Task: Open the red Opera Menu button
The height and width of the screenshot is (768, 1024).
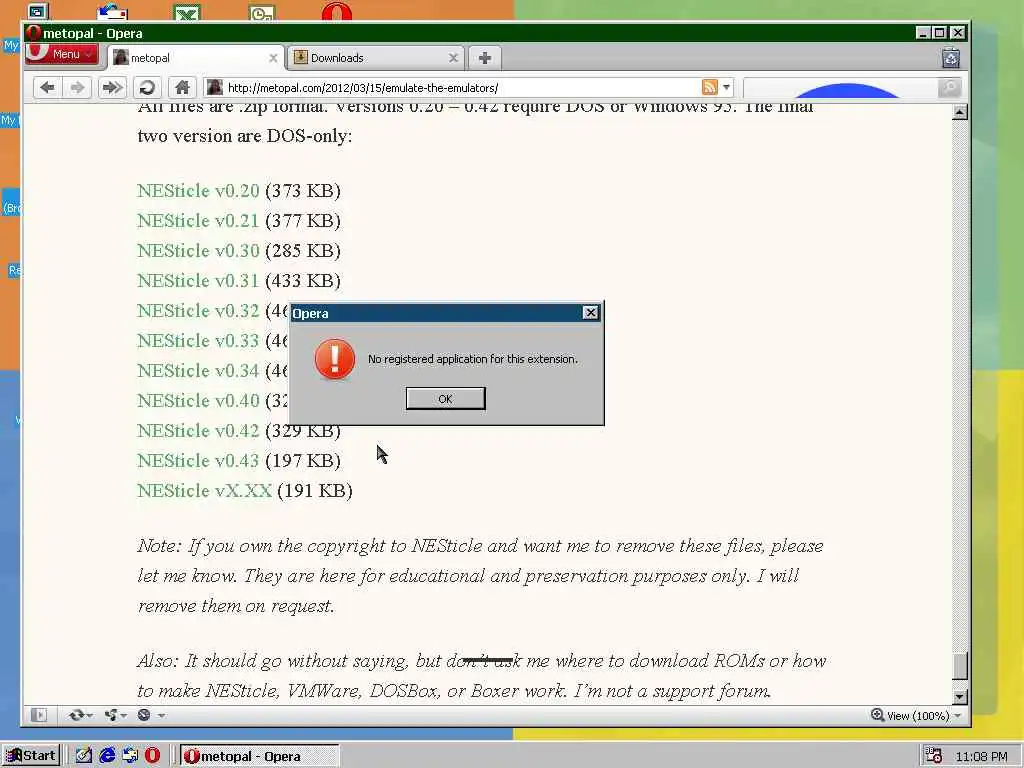Action: 61,54
